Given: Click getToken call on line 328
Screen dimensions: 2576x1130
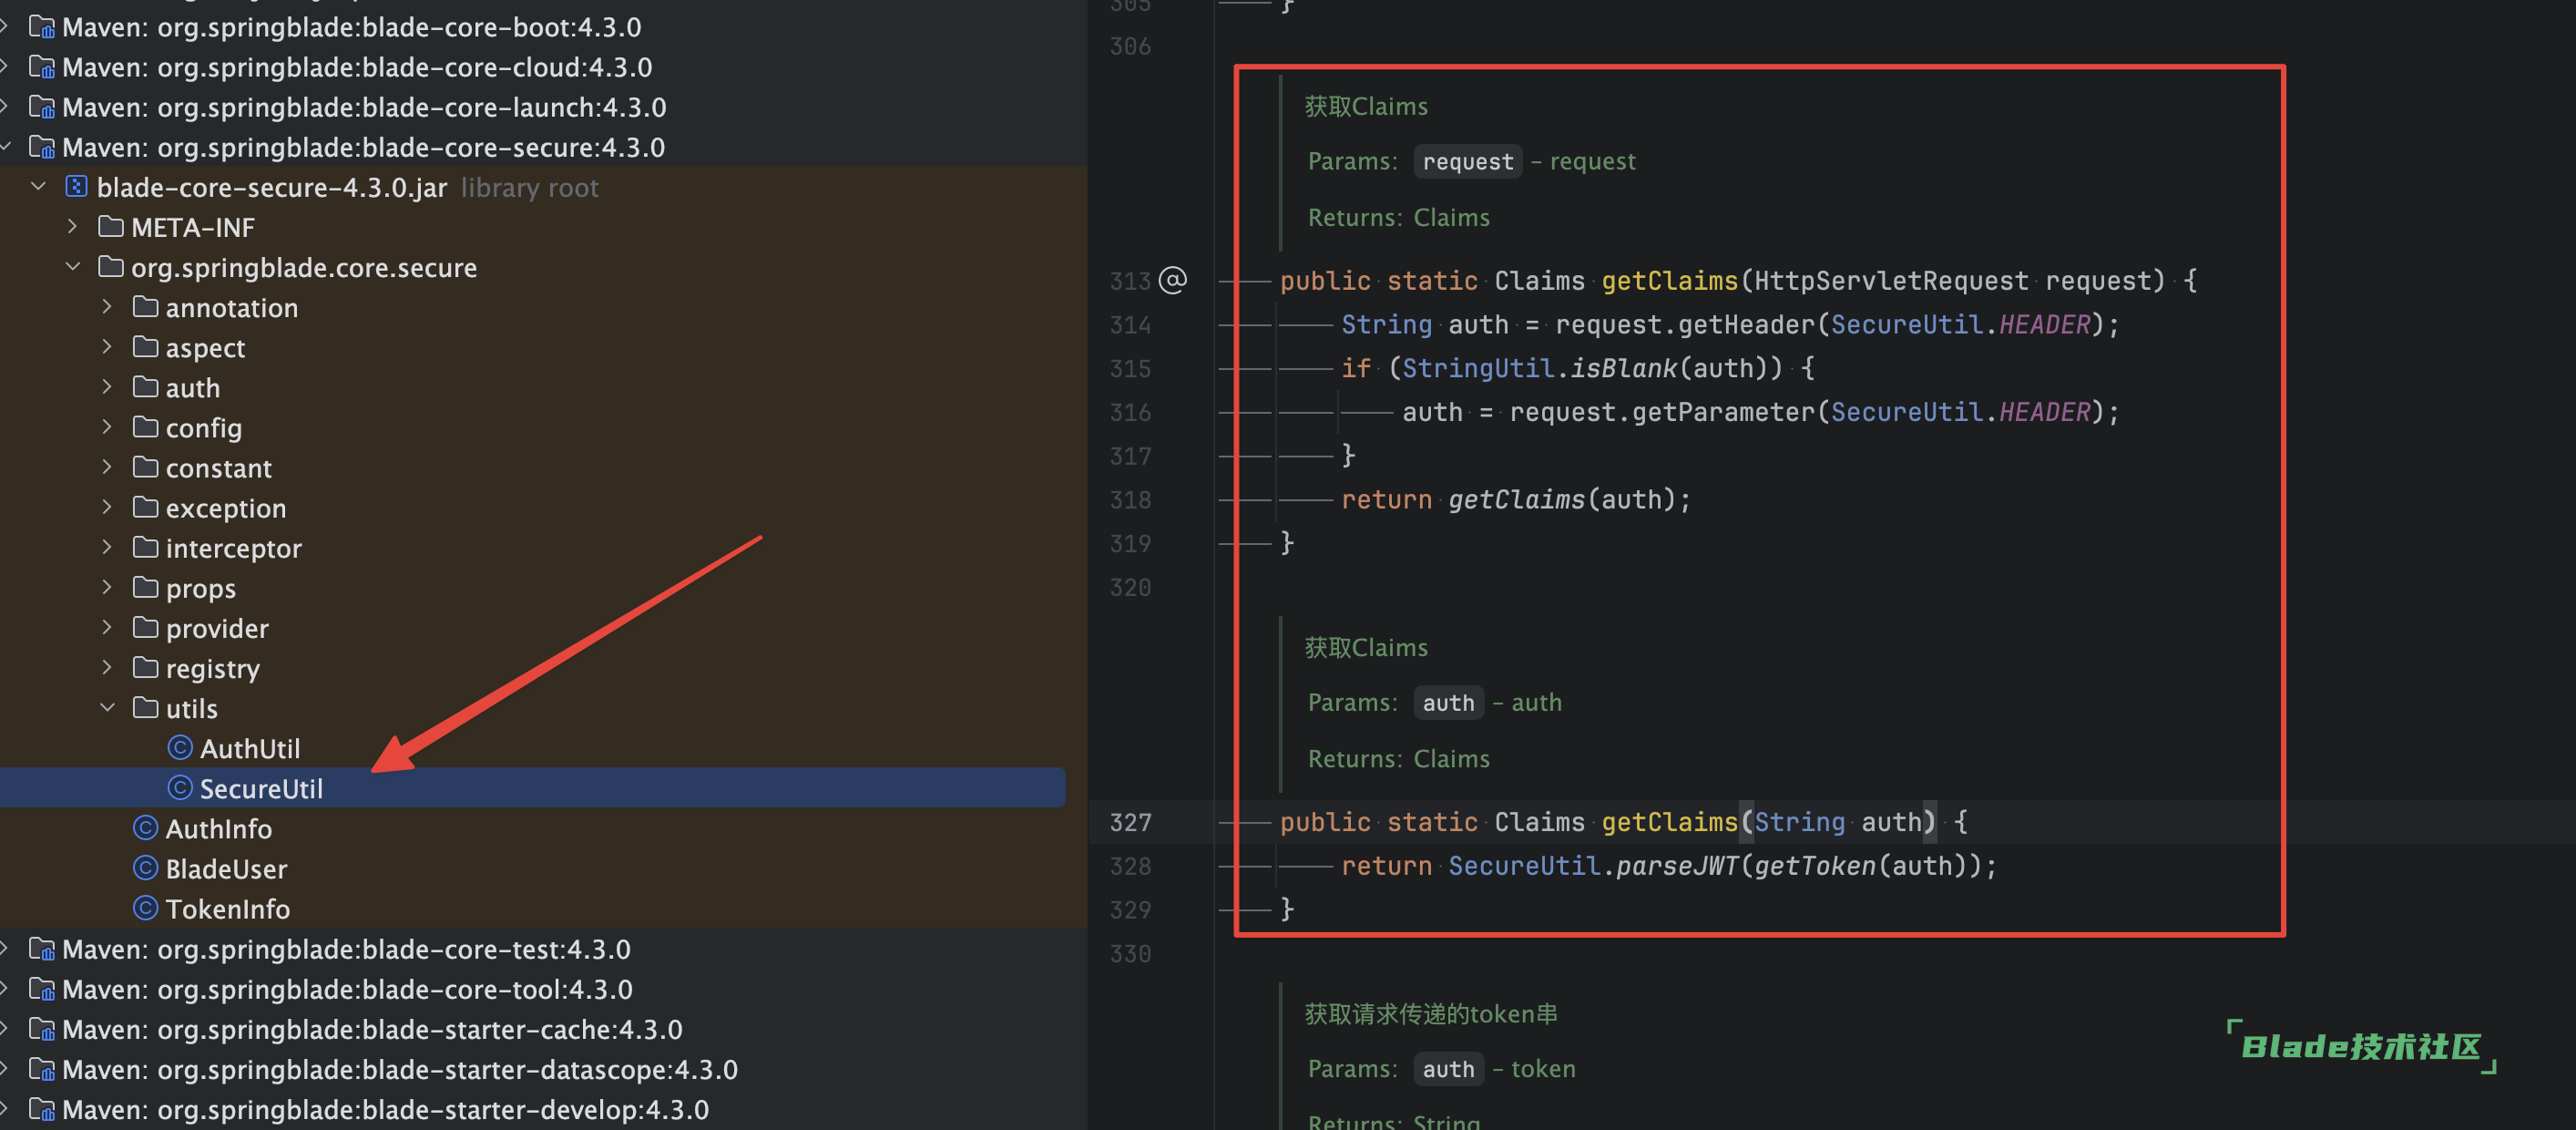Looking at the screenshot, I should [x=1815, y=866].
